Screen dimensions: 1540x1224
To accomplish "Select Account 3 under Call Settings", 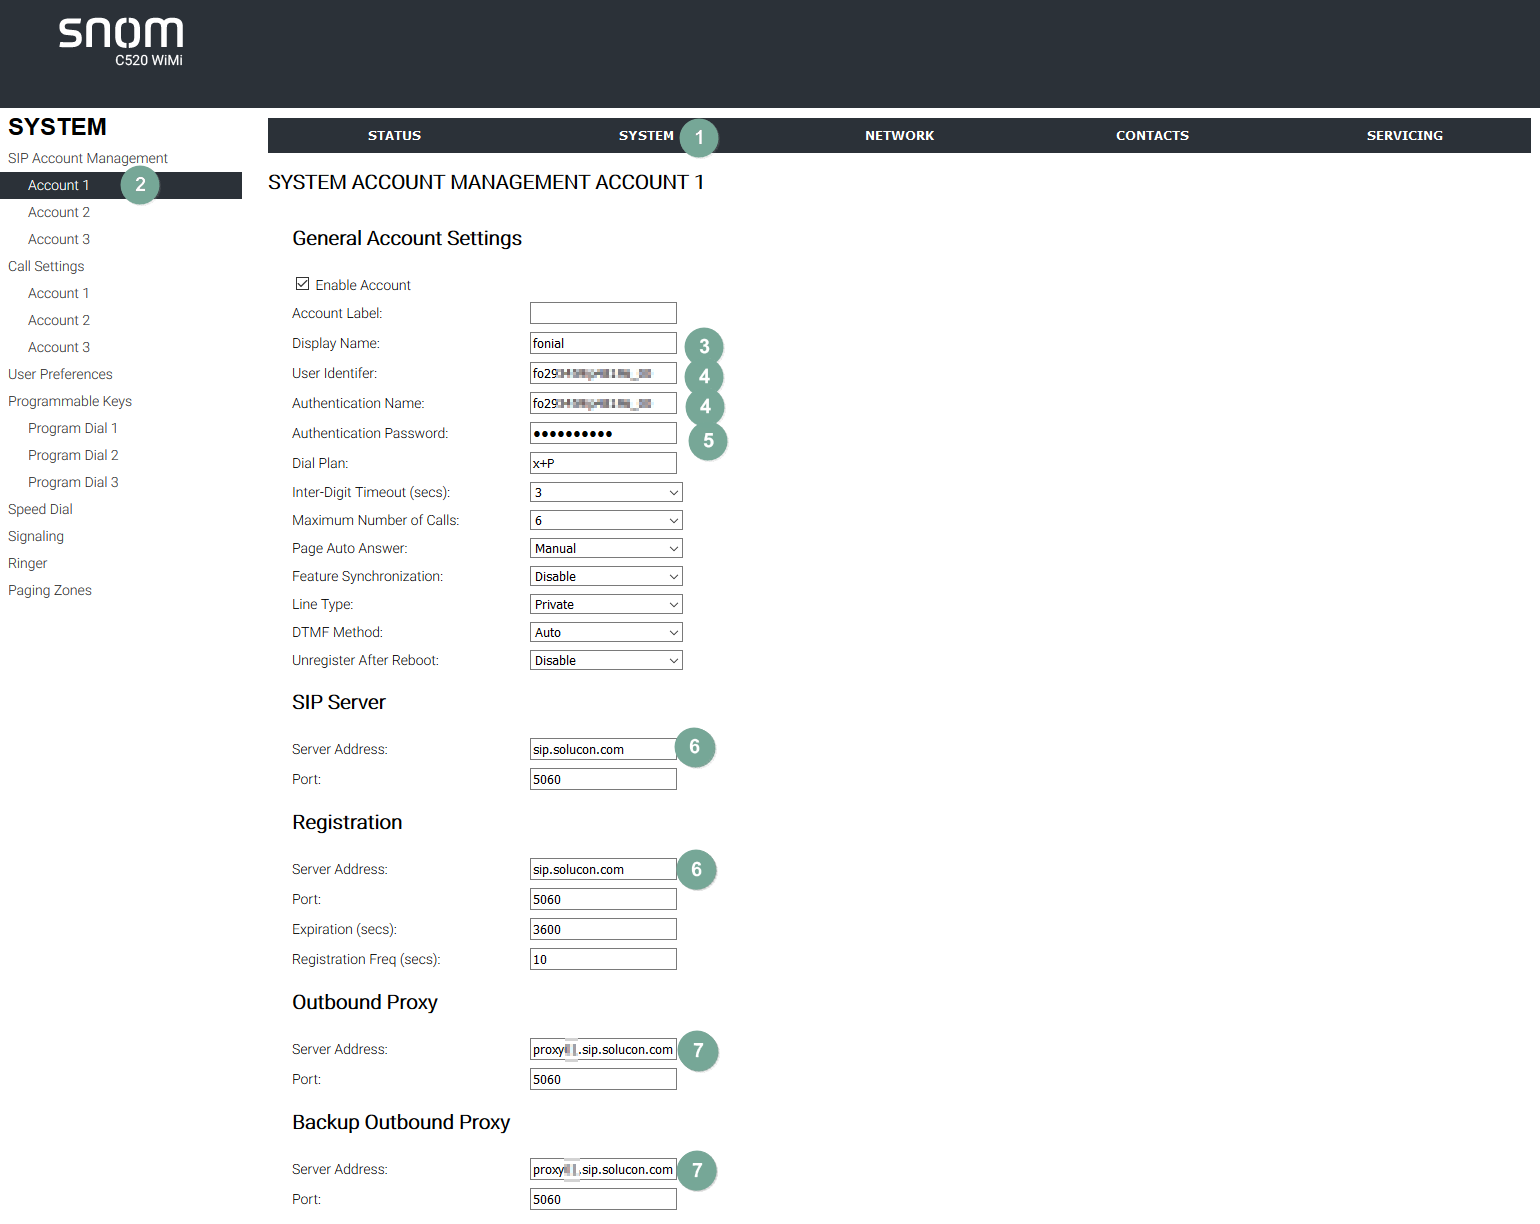I will [59, 347].
